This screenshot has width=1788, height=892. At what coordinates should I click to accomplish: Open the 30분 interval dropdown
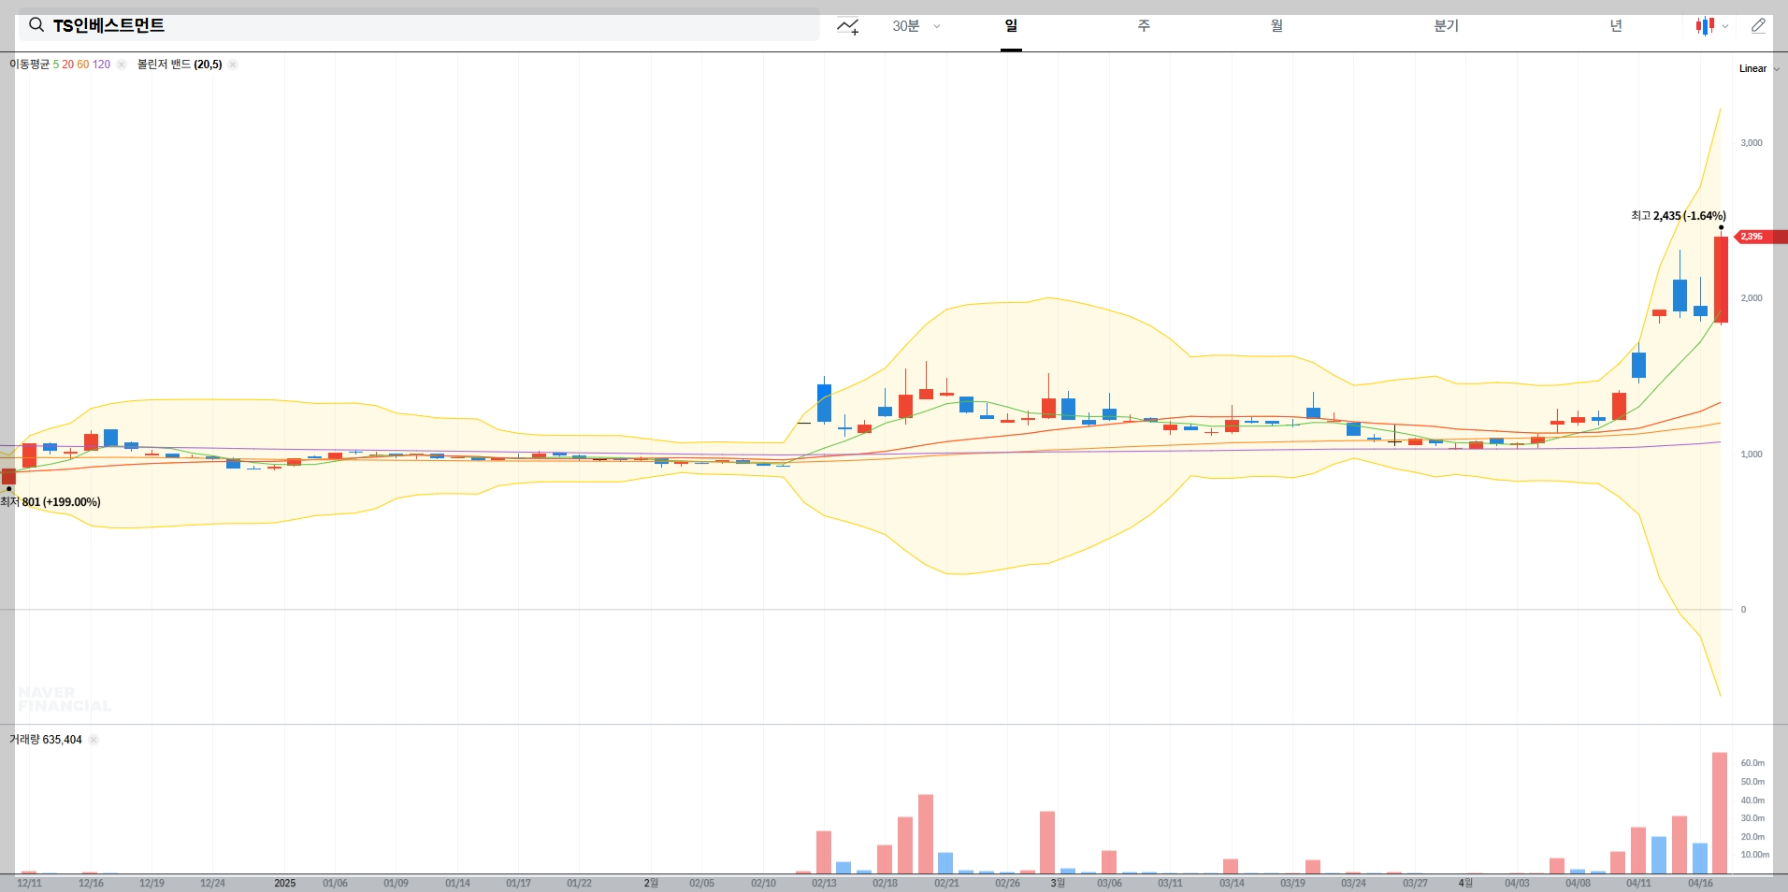916,26
